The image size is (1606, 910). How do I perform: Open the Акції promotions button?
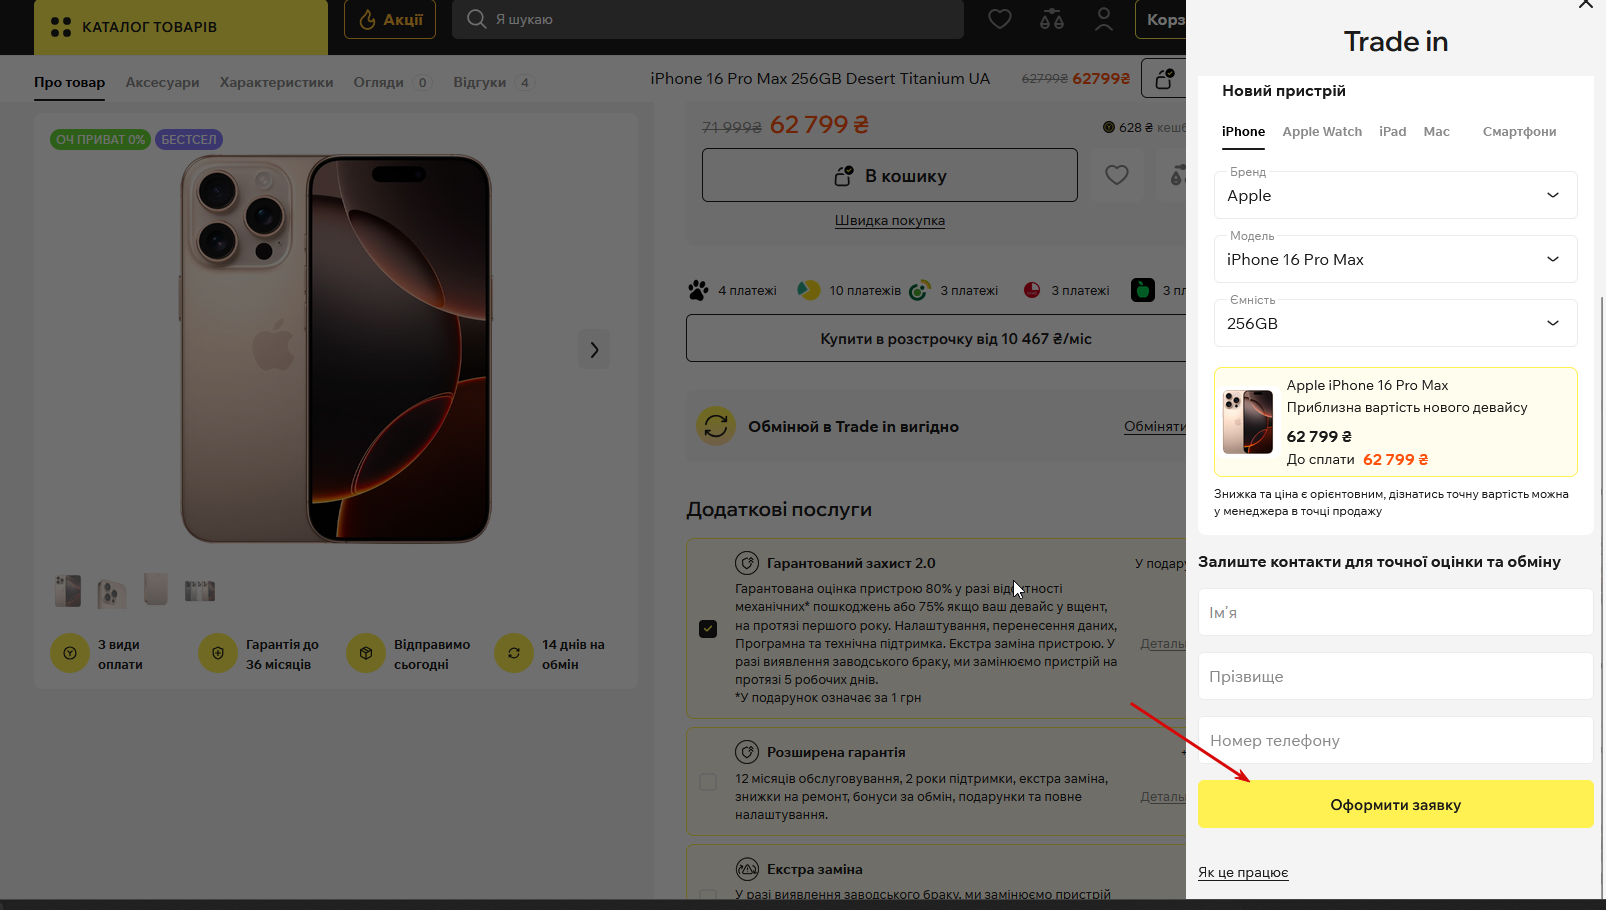coord(390,19)
